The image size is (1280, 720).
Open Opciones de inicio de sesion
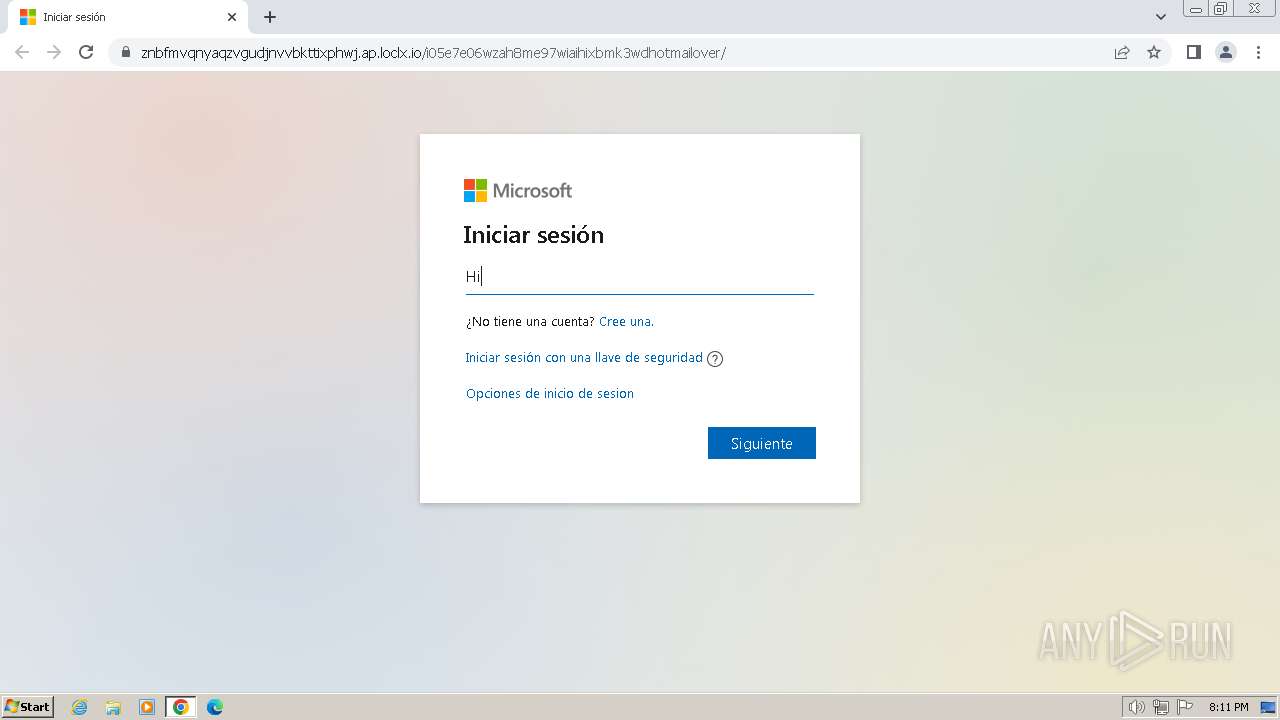(x=550, y=394)
